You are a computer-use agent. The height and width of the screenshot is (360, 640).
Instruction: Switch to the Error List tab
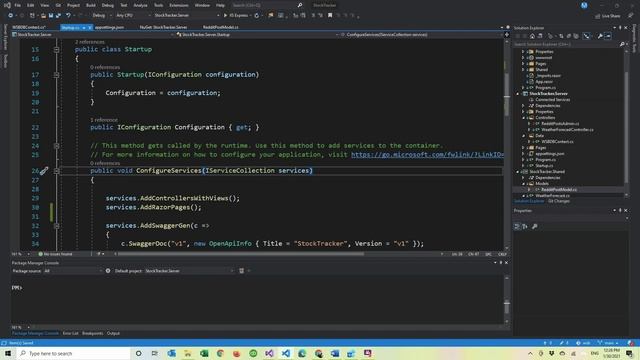point(70,333)
